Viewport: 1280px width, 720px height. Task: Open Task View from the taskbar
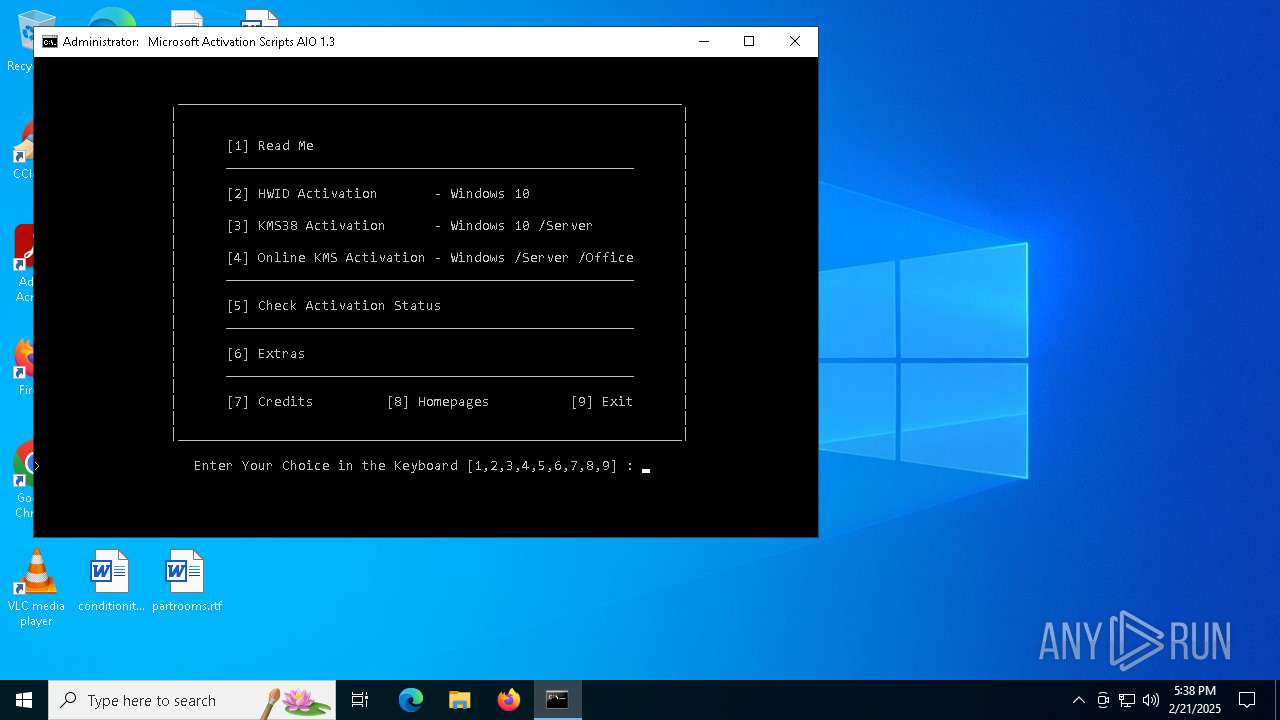coord(360,700)
